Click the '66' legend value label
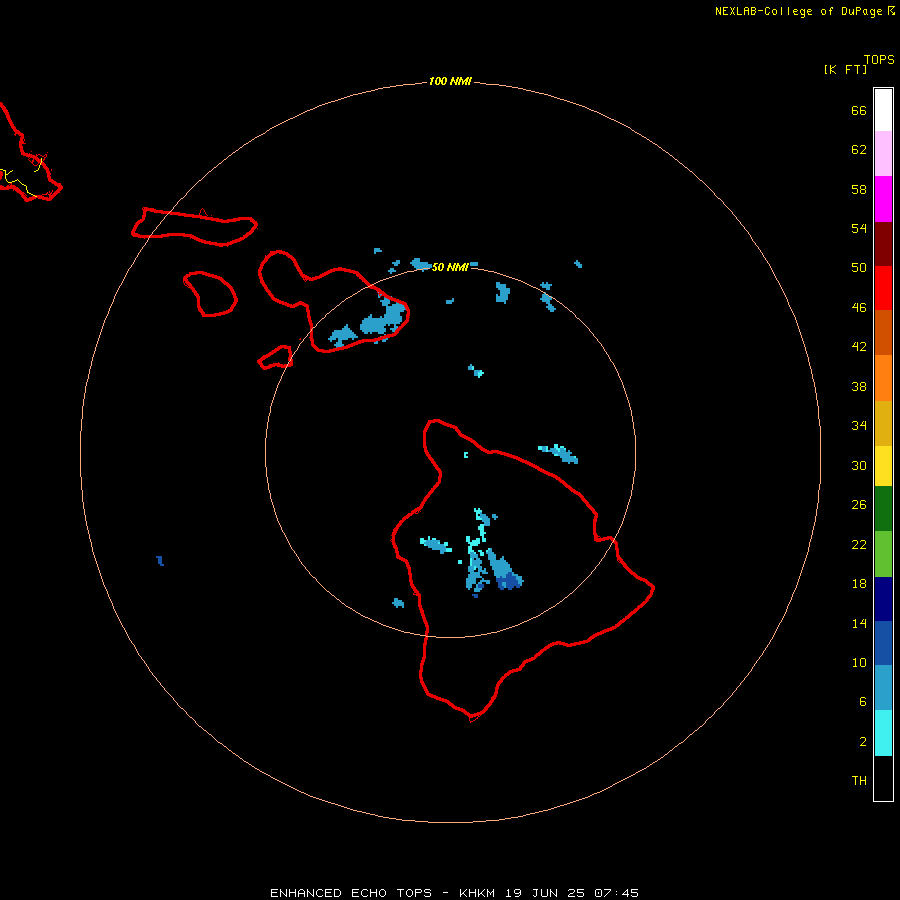 tap(859, 111)
